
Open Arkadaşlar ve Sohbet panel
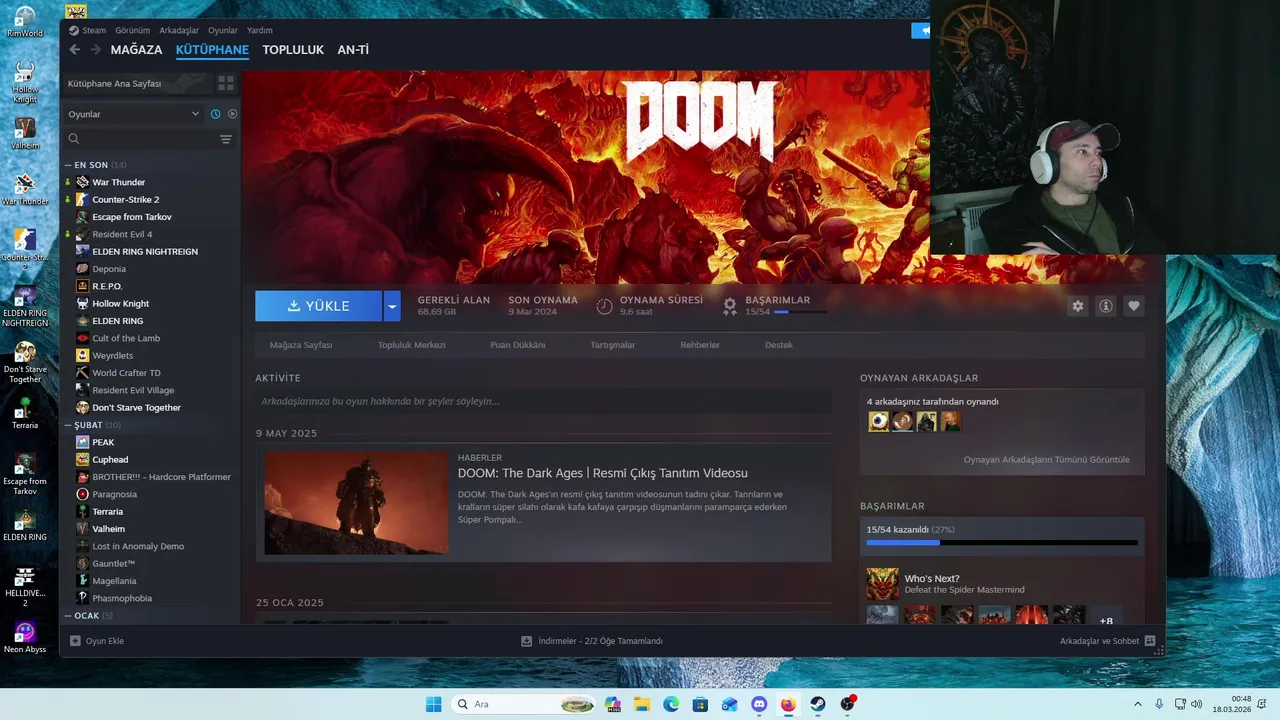tap(1108, 641)
